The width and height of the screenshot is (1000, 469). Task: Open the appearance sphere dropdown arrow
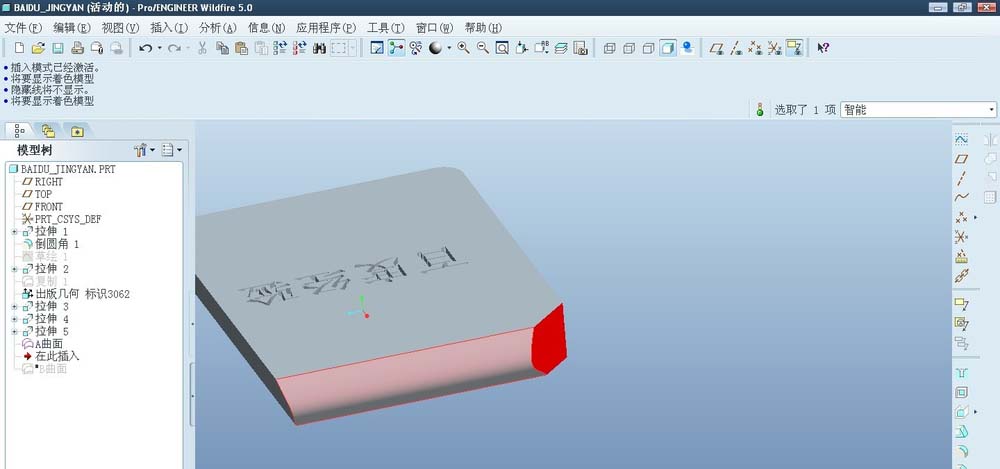449,48
